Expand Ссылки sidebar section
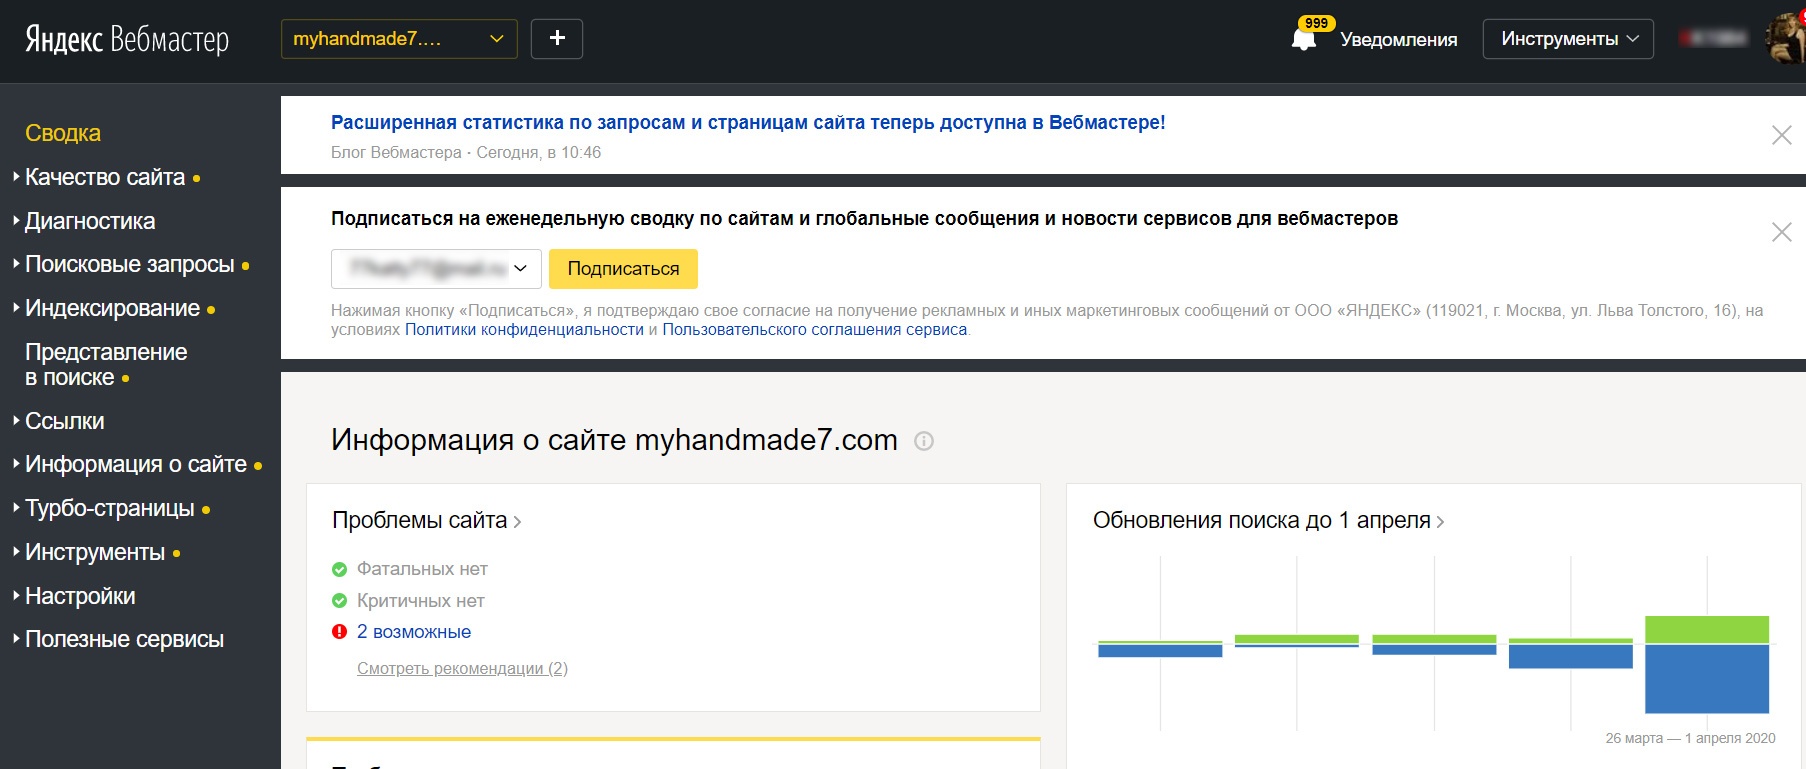Viewport: 1806px width, 769px height. 59,421
